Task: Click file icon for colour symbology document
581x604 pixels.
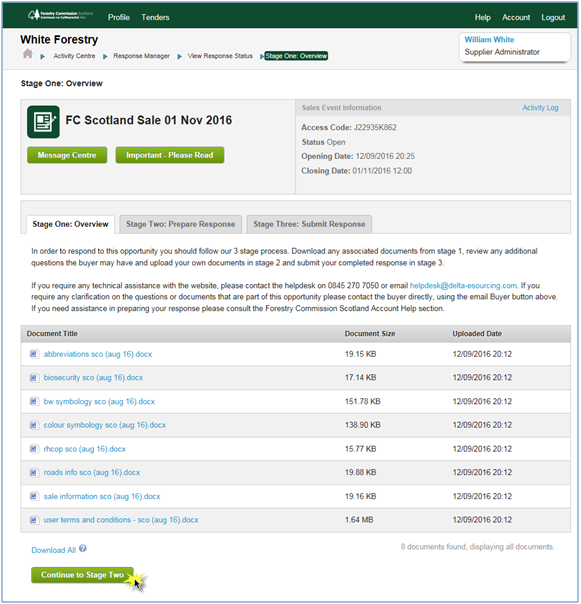Action: 34,425
